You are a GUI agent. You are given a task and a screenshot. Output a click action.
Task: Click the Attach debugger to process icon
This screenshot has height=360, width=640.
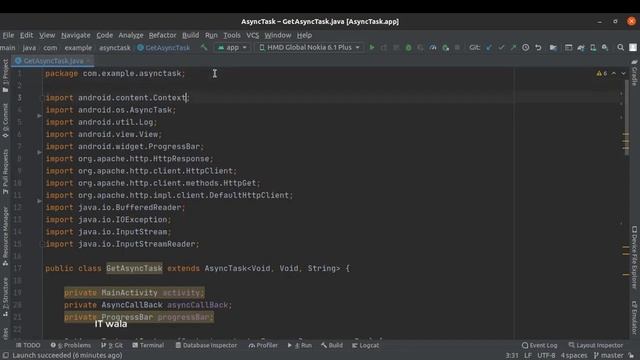[445, 48]
